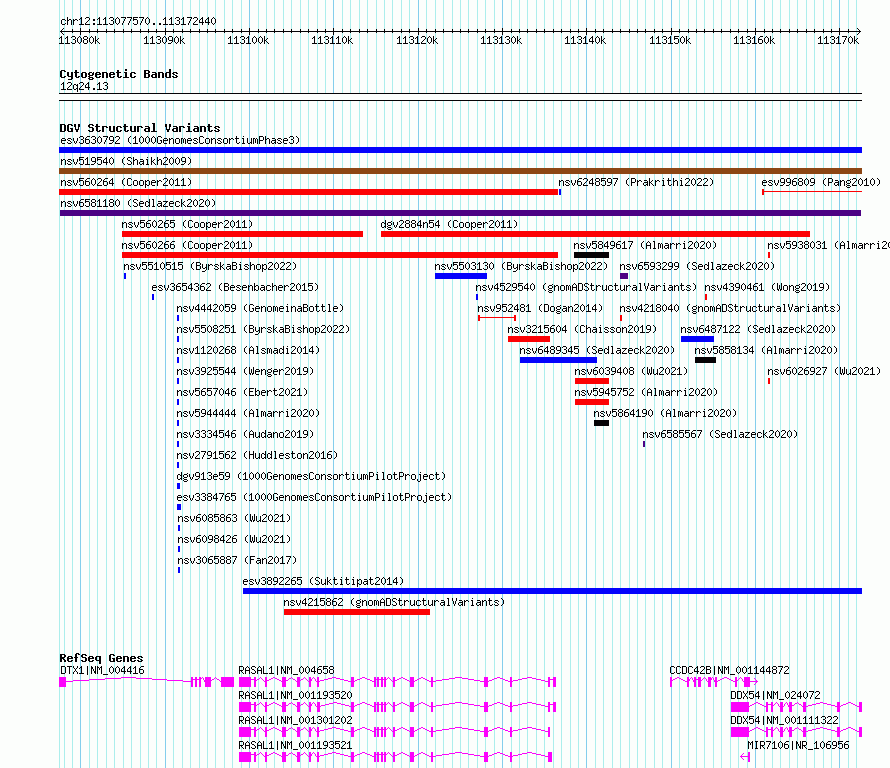Image resolution: width=890 pixels, height=768 pixels.
Task: Click the nsv5510515 (ByrskaBishop2022) label
Action: [210, 266]
